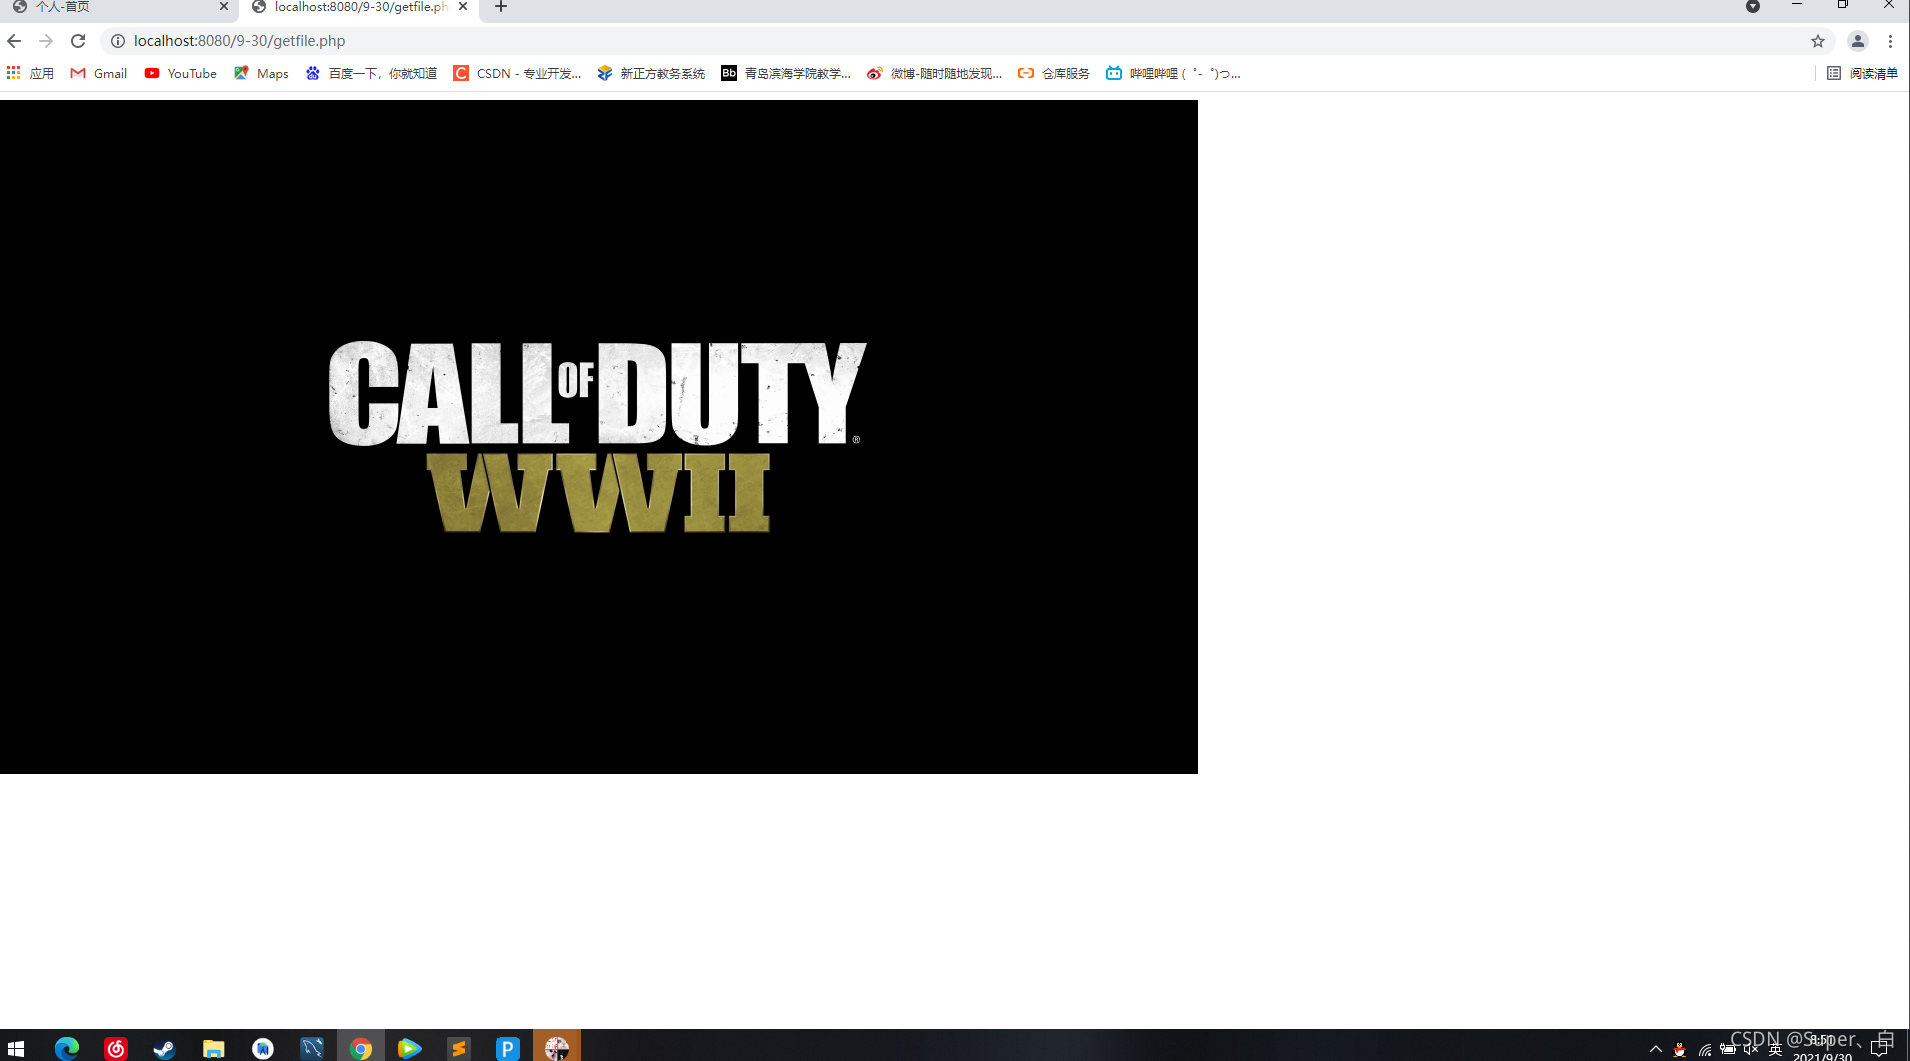
Task: Open the round AI app icon in taskbar
Action: 262,1047
